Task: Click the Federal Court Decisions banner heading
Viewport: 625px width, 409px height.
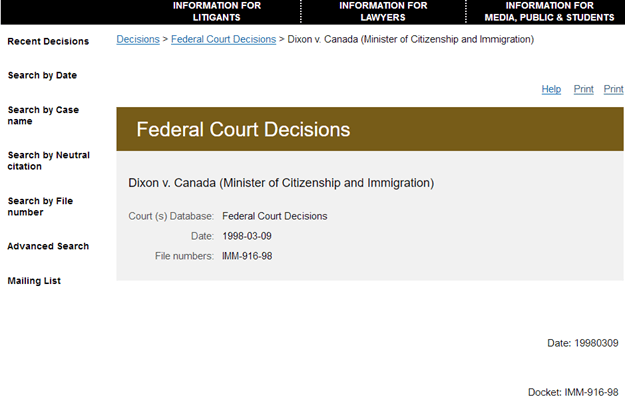Action: pyautogui.click(x=243, y=129)
